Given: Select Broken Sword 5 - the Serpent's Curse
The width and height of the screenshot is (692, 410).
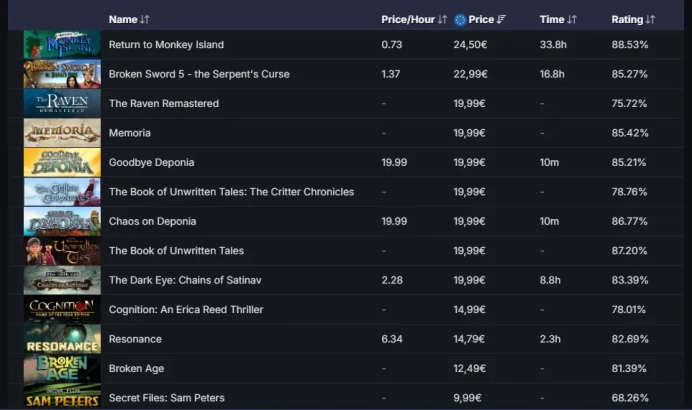Looking at the screenshot, I should [x=199, y=74].
